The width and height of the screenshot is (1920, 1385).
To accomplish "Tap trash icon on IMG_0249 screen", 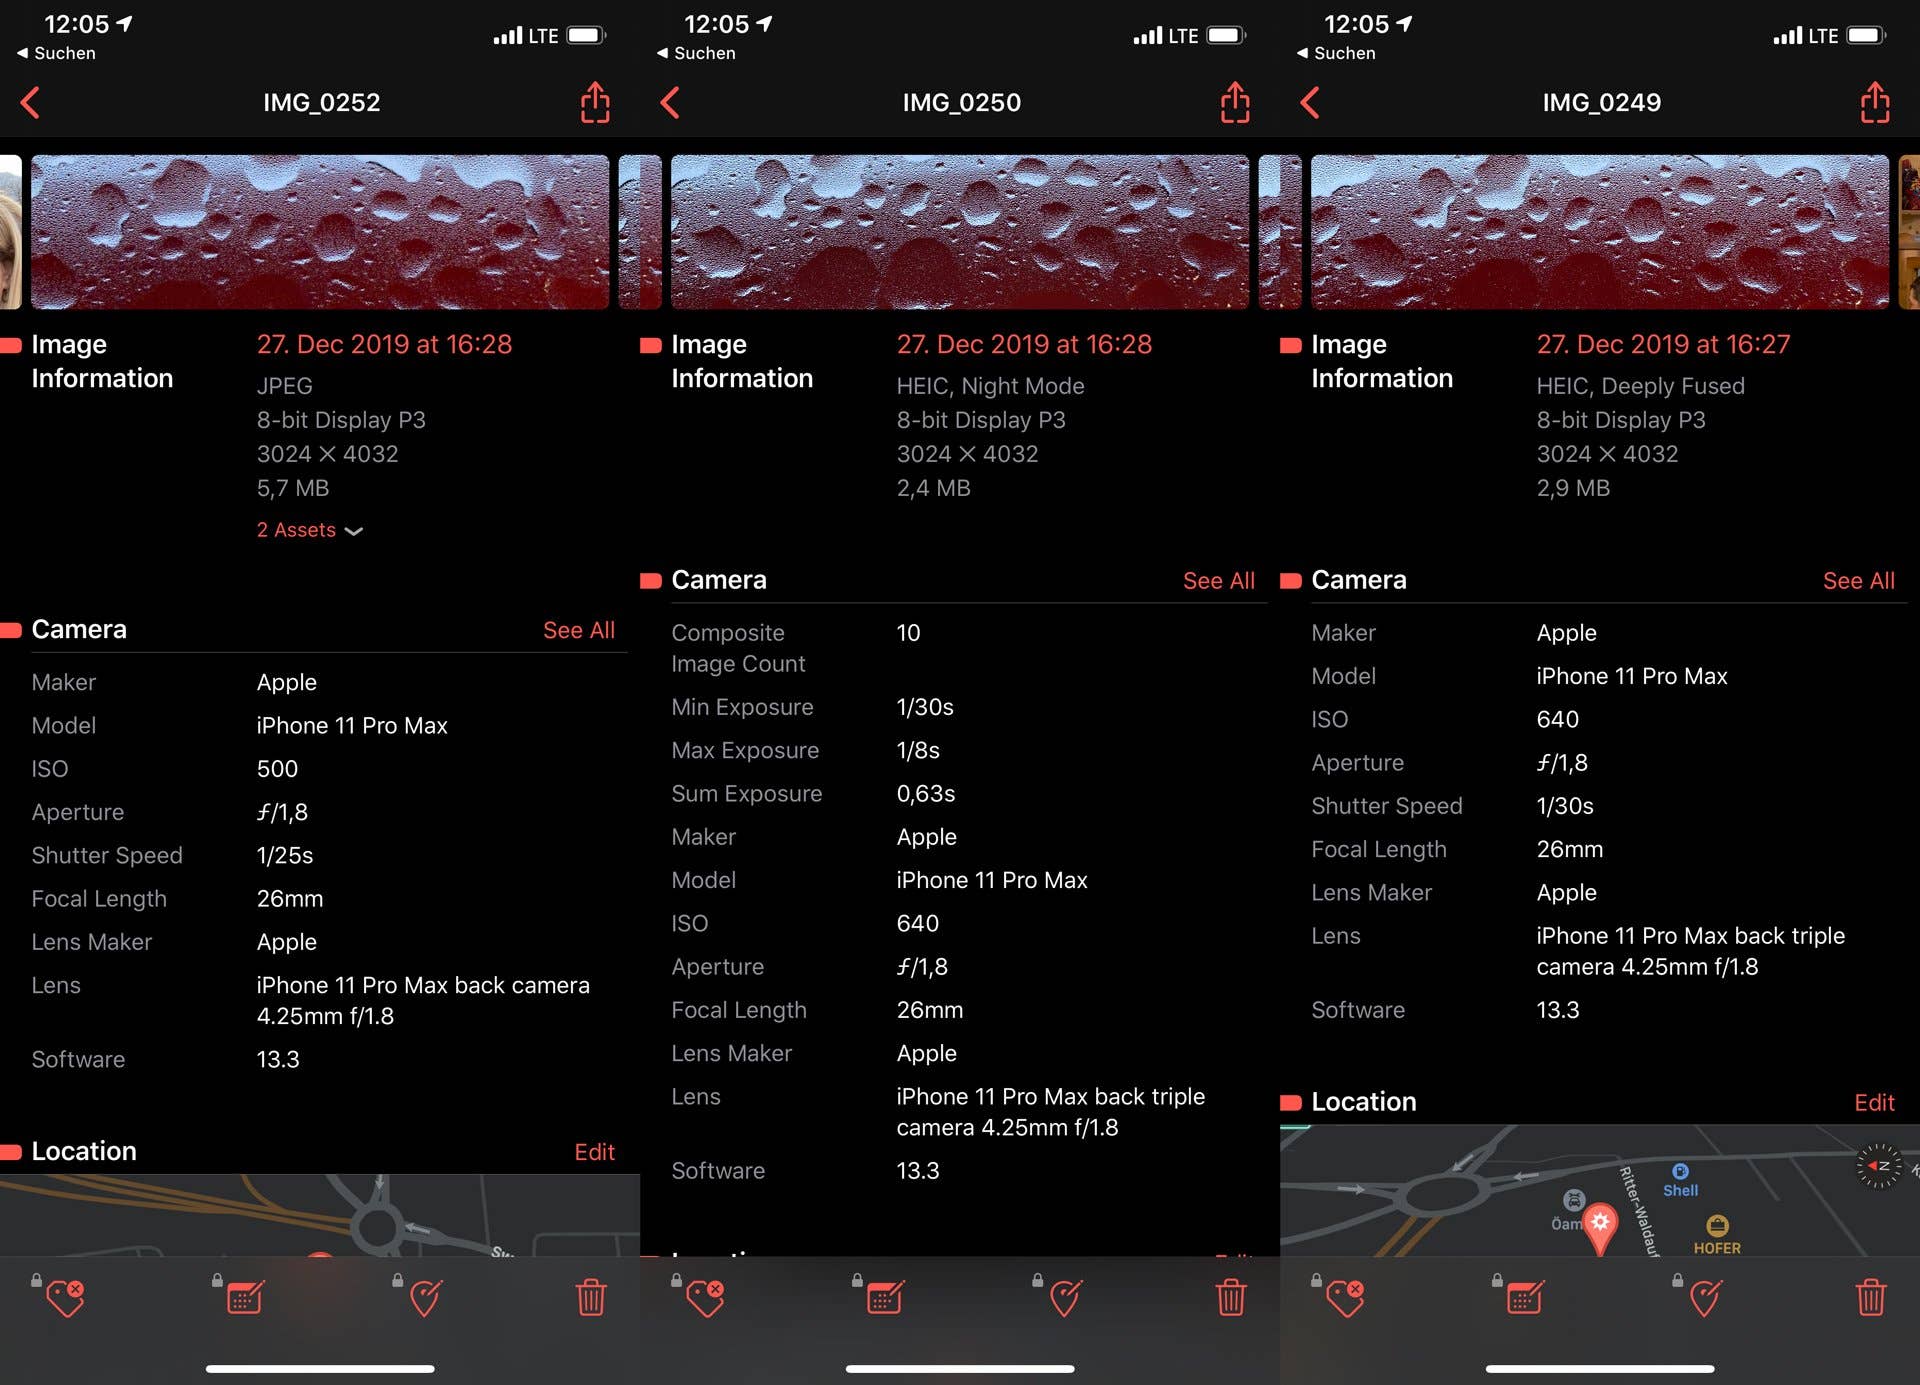I will (1871, 1297).
